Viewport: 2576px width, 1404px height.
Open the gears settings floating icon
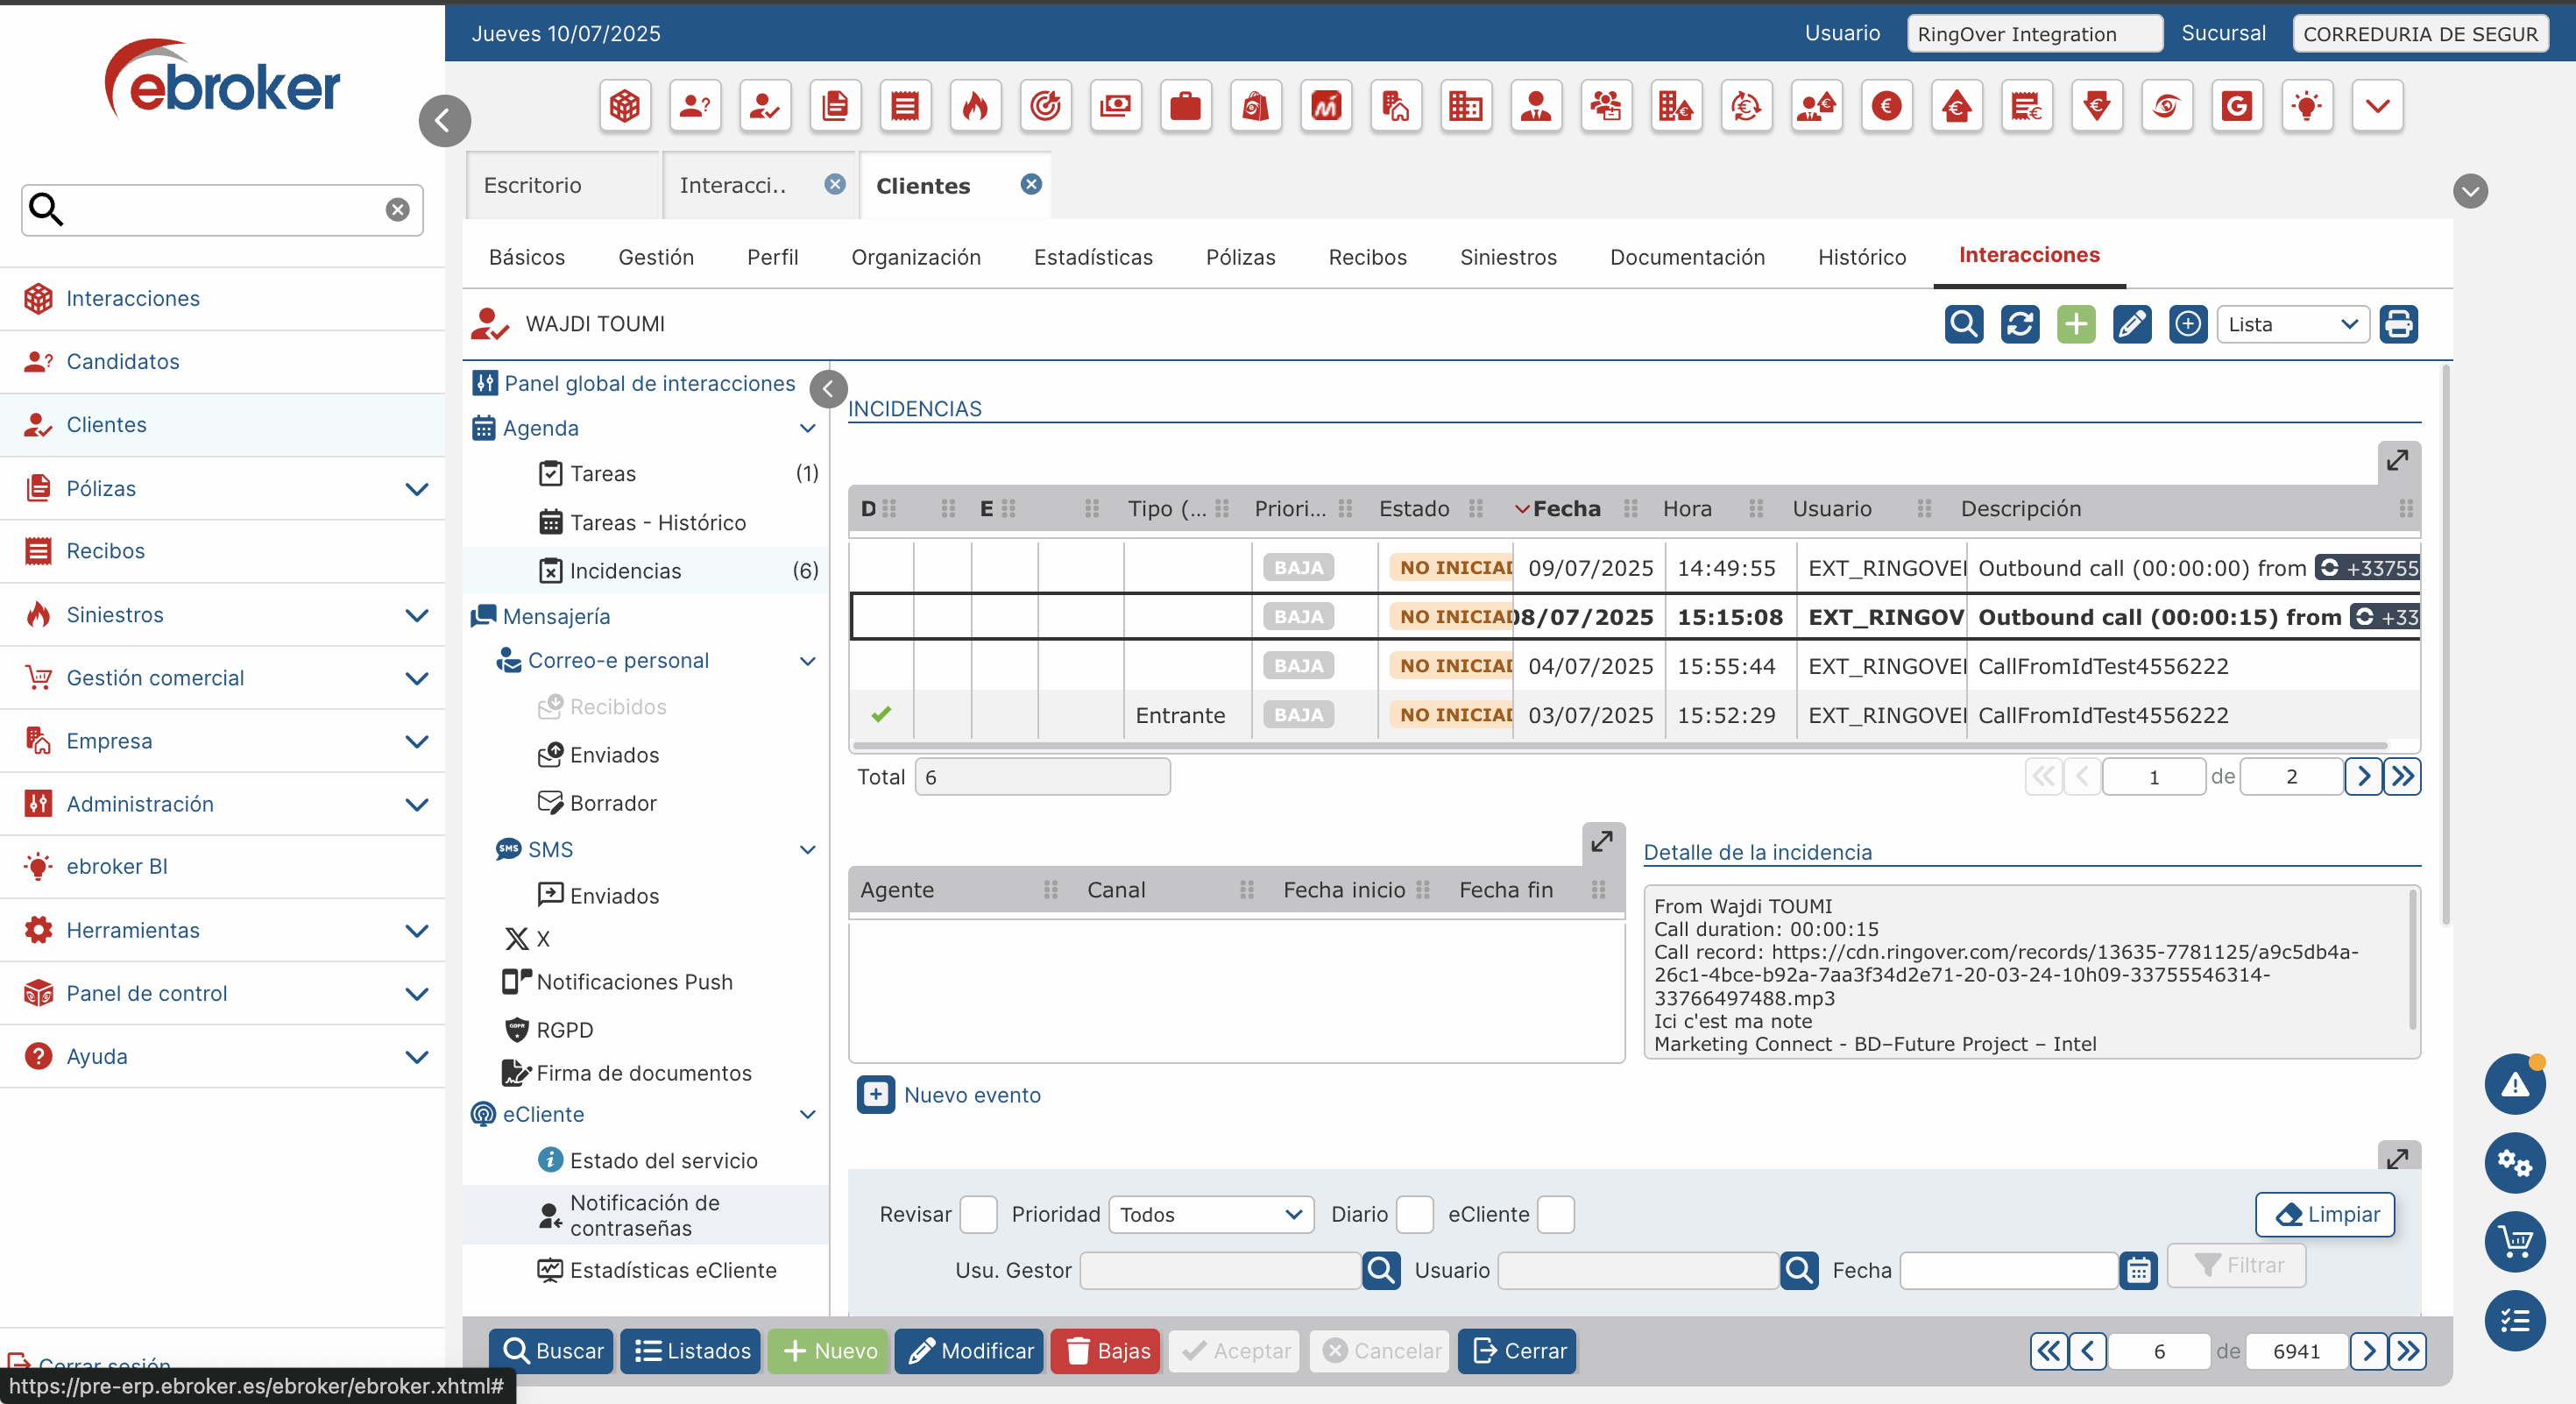coord(2515,1163)
